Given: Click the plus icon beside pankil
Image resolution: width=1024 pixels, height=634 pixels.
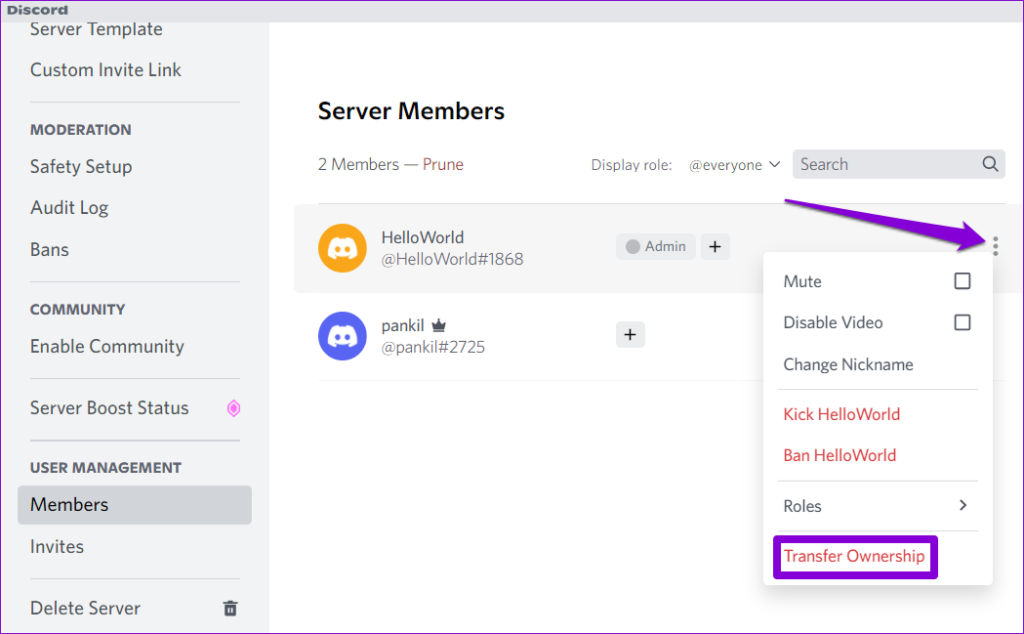Looking at the screenshot, I should (x=630, y=334).
